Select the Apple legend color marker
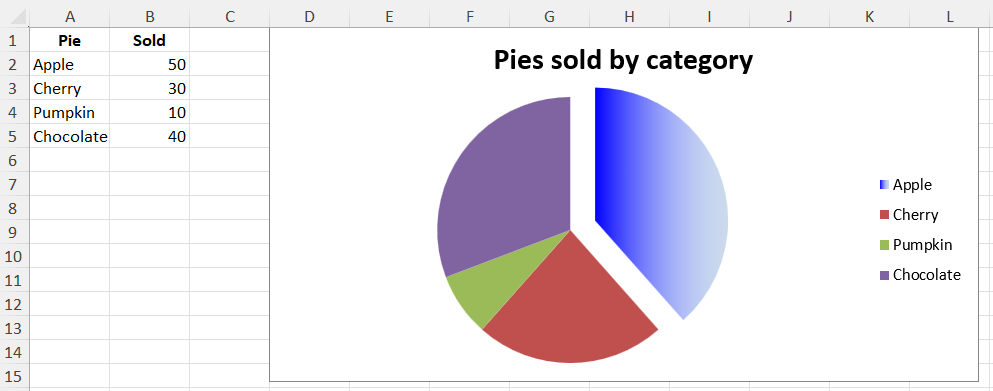 coord(885,185)
